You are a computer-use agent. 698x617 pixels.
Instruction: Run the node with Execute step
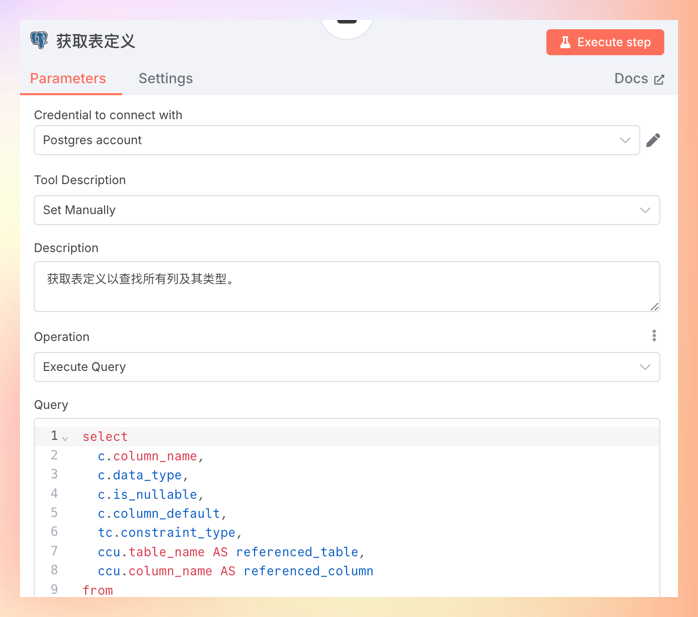coord(605,42)
